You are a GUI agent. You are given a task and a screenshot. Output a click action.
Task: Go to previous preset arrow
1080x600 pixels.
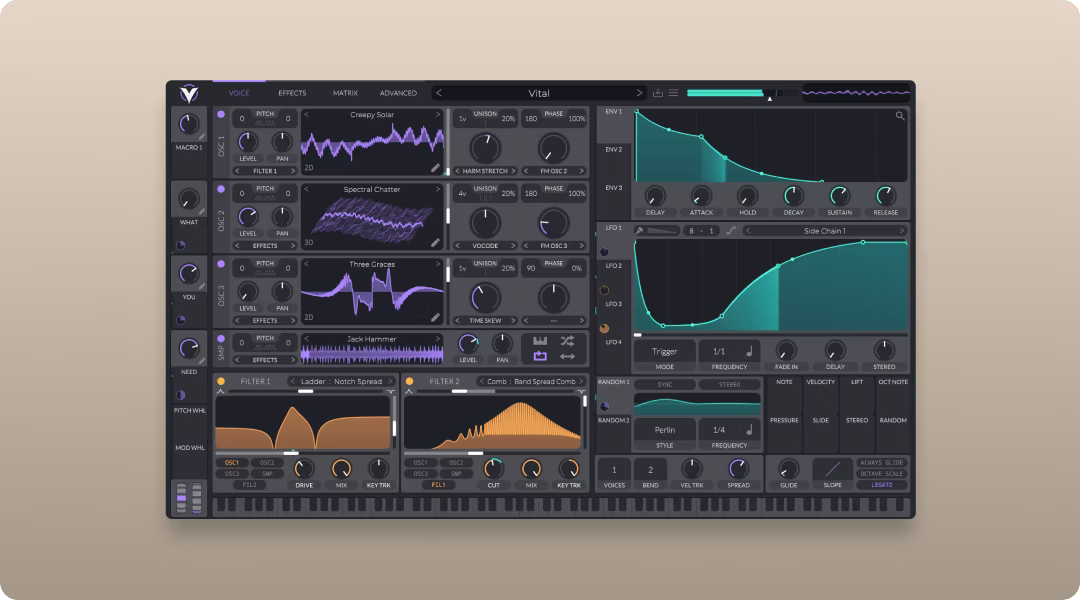(439, 93)
